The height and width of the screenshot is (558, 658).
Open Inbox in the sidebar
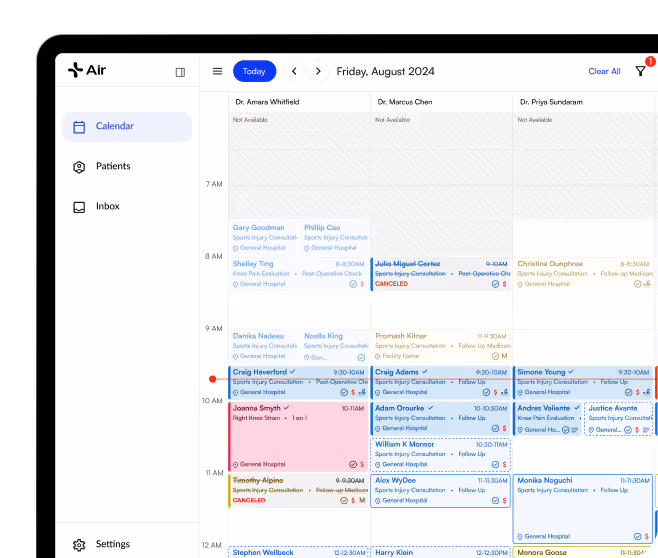coord(127,206)
